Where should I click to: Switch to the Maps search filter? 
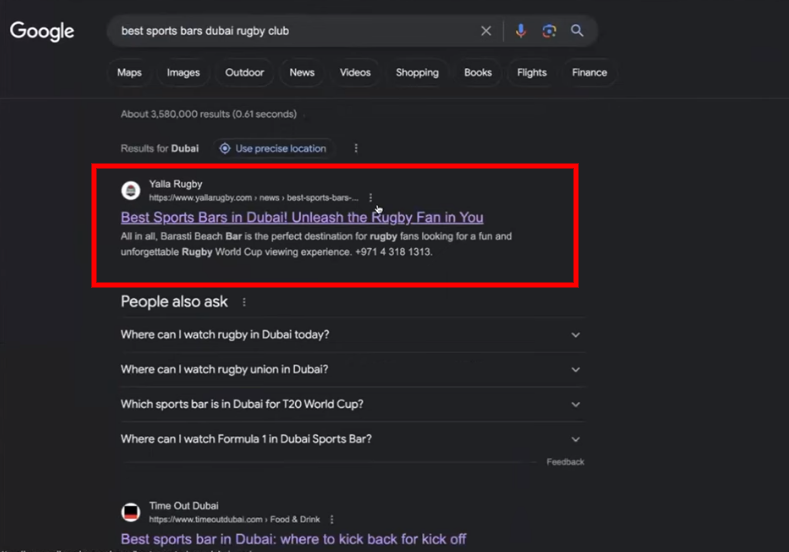(129, 73)
